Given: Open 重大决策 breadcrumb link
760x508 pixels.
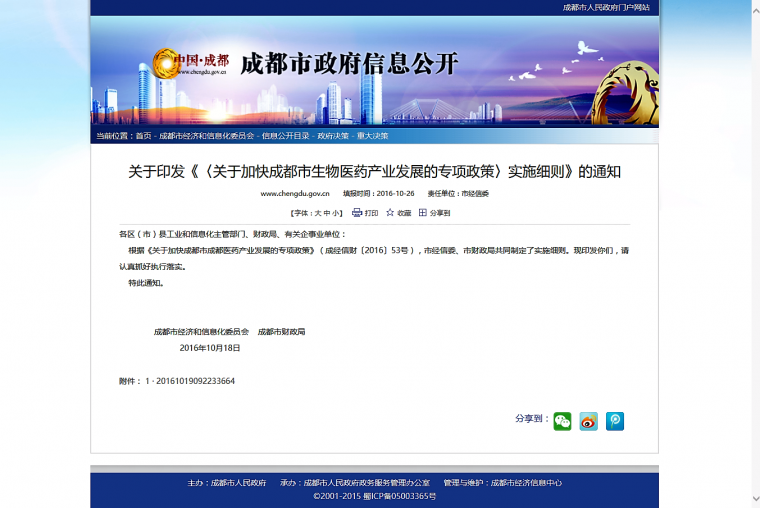Looking at the screenshot, I should 372,136.
